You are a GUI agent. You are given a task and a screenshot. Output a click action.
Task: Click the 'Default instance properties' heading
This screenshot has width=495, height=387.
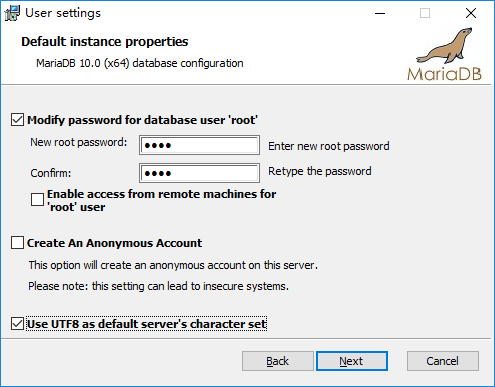click(105, 42)
